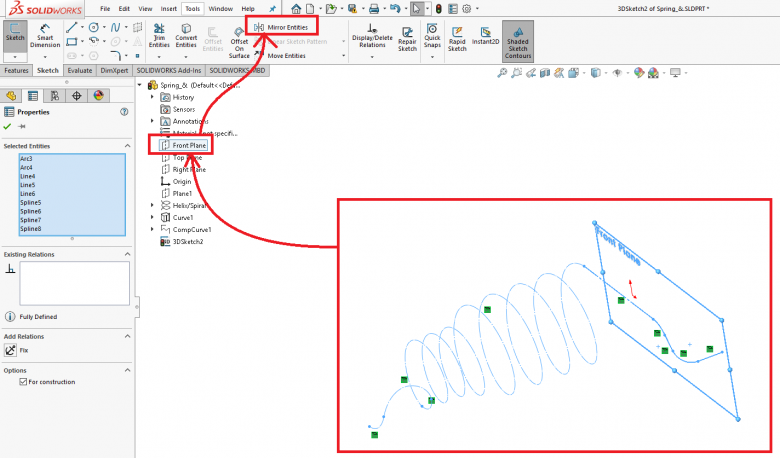Select the Circle sketch tool
The height and width of the screenshot is (458, 780).
point(94,27)
